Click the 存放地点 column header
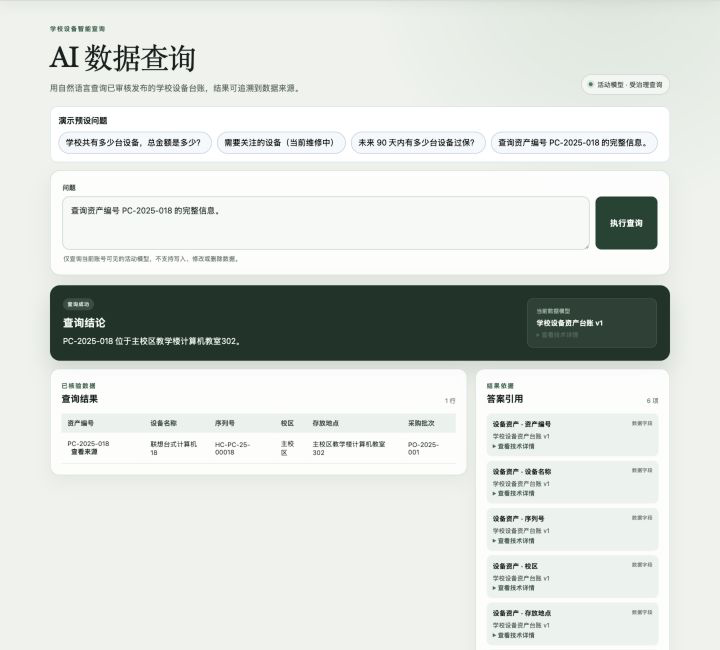 coord(326,423)
